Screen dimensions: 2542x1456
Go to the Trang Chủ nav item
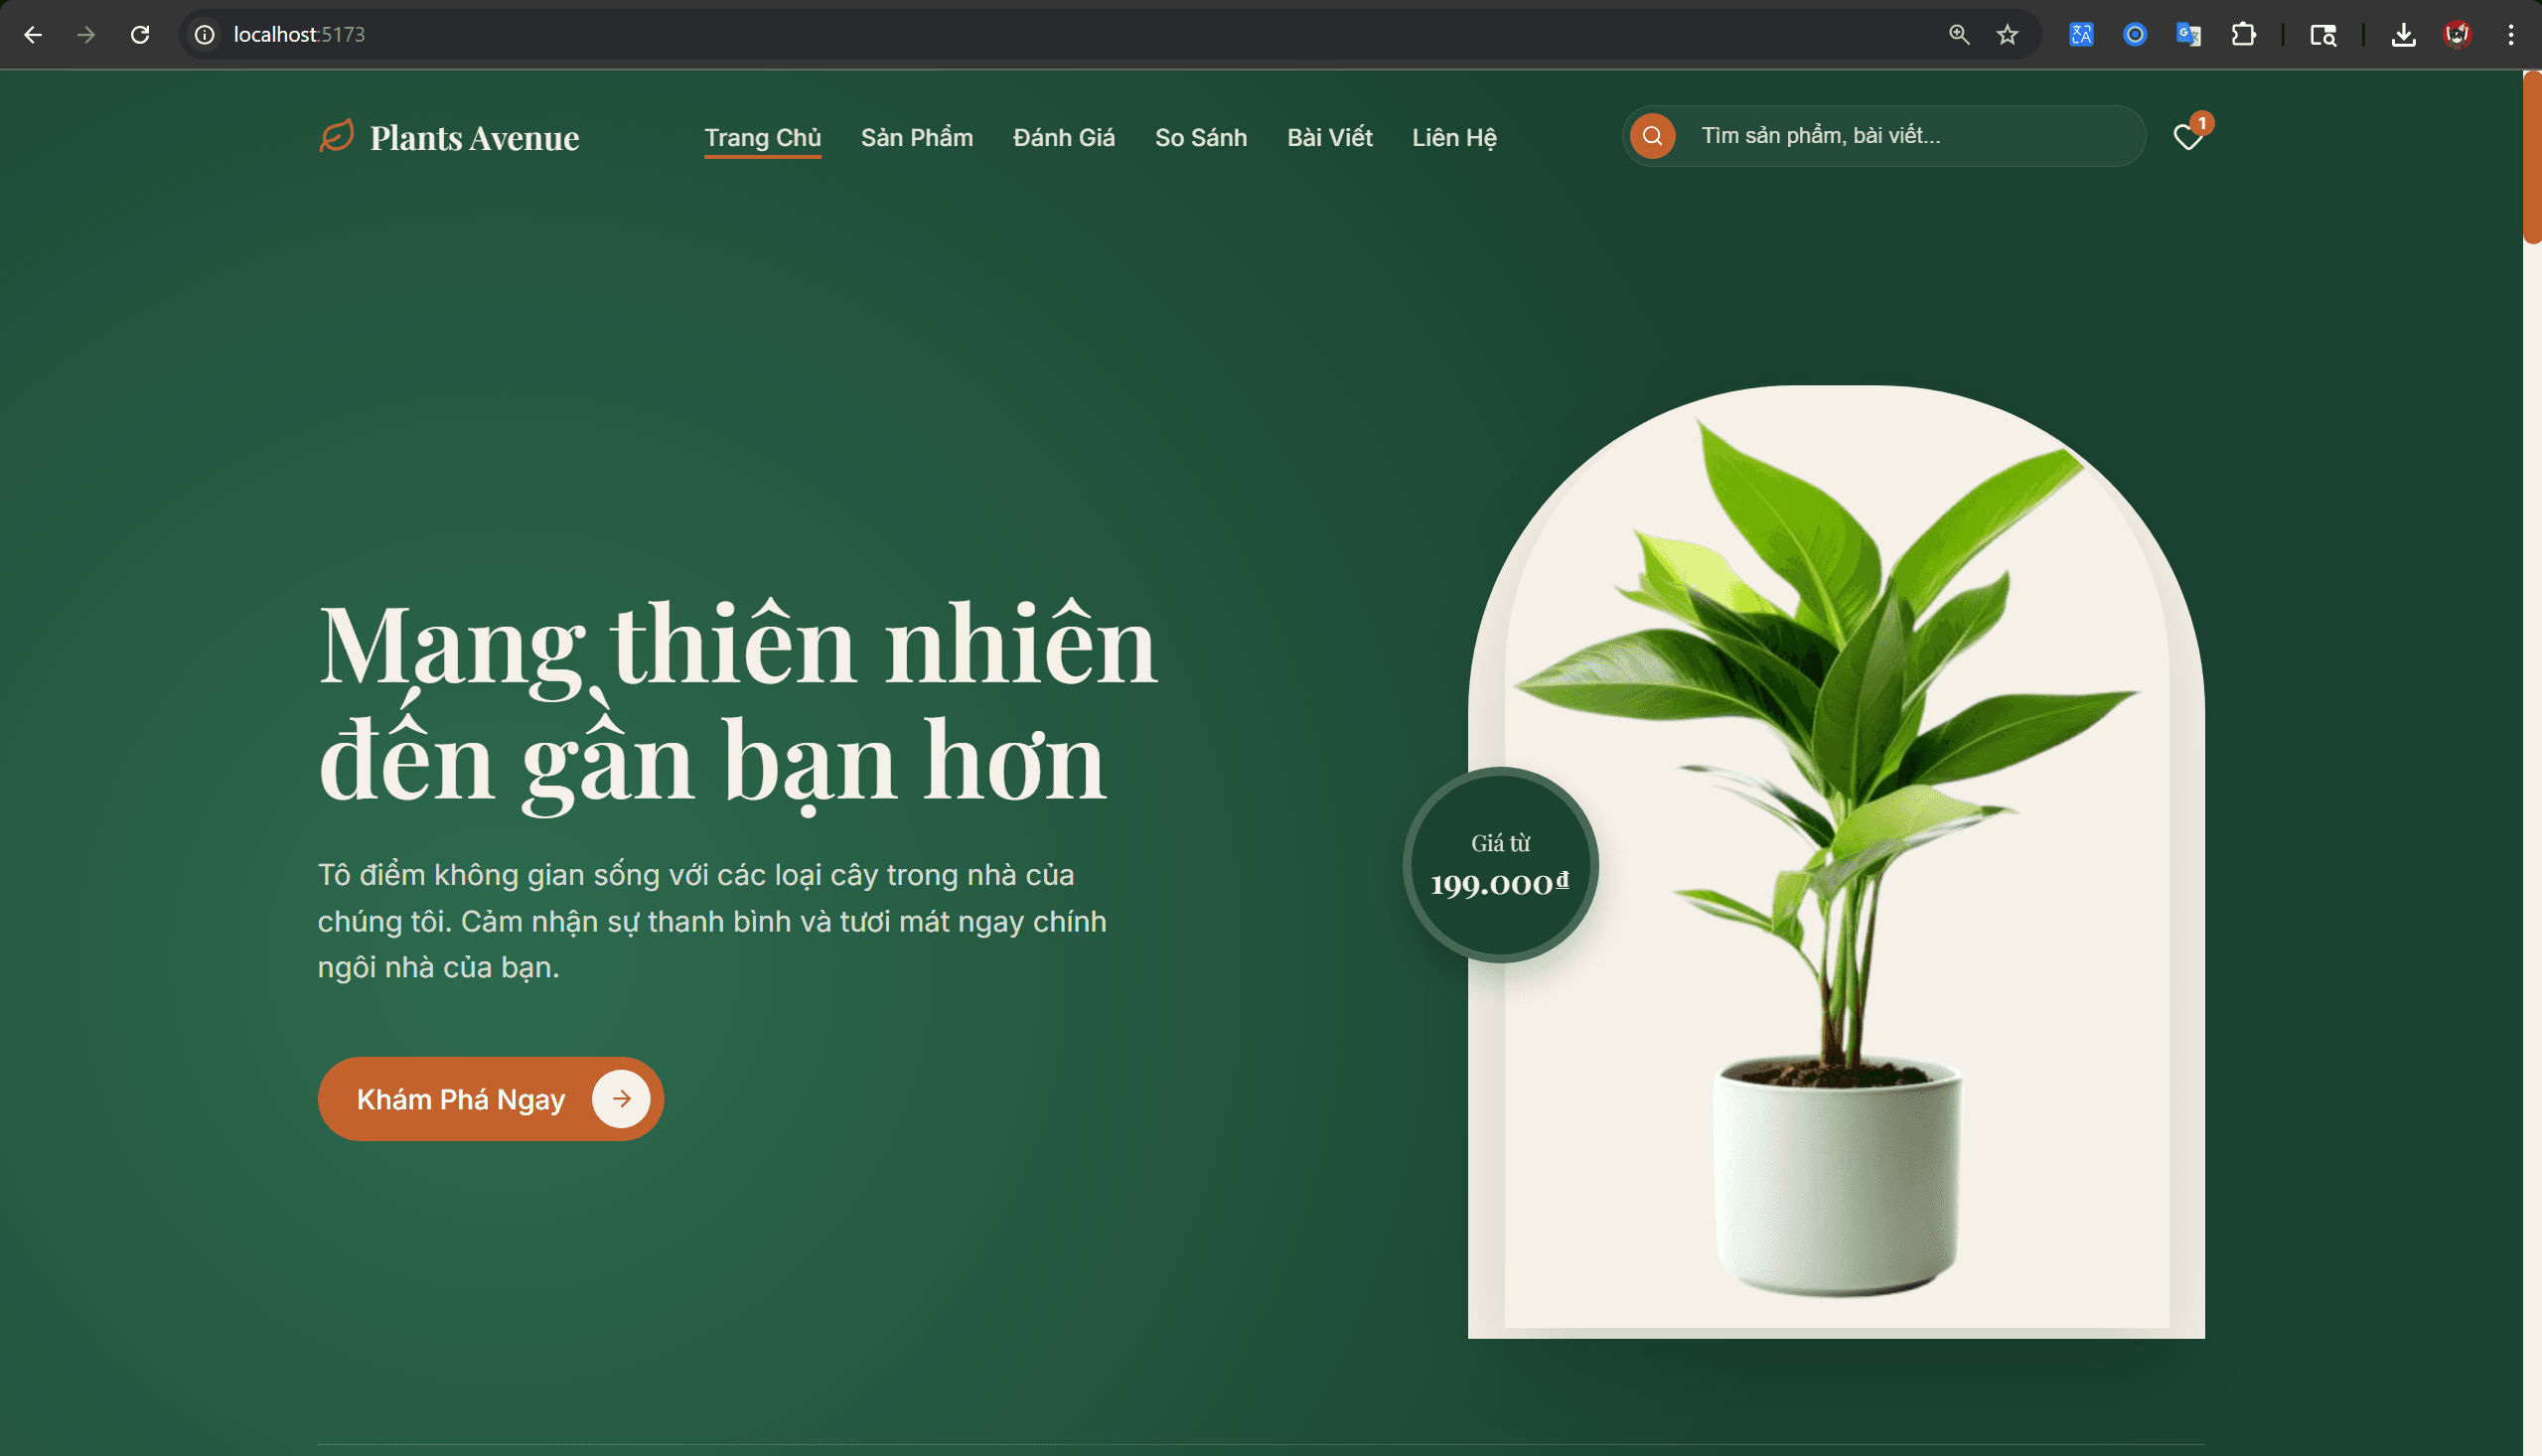tap(763, 137)
